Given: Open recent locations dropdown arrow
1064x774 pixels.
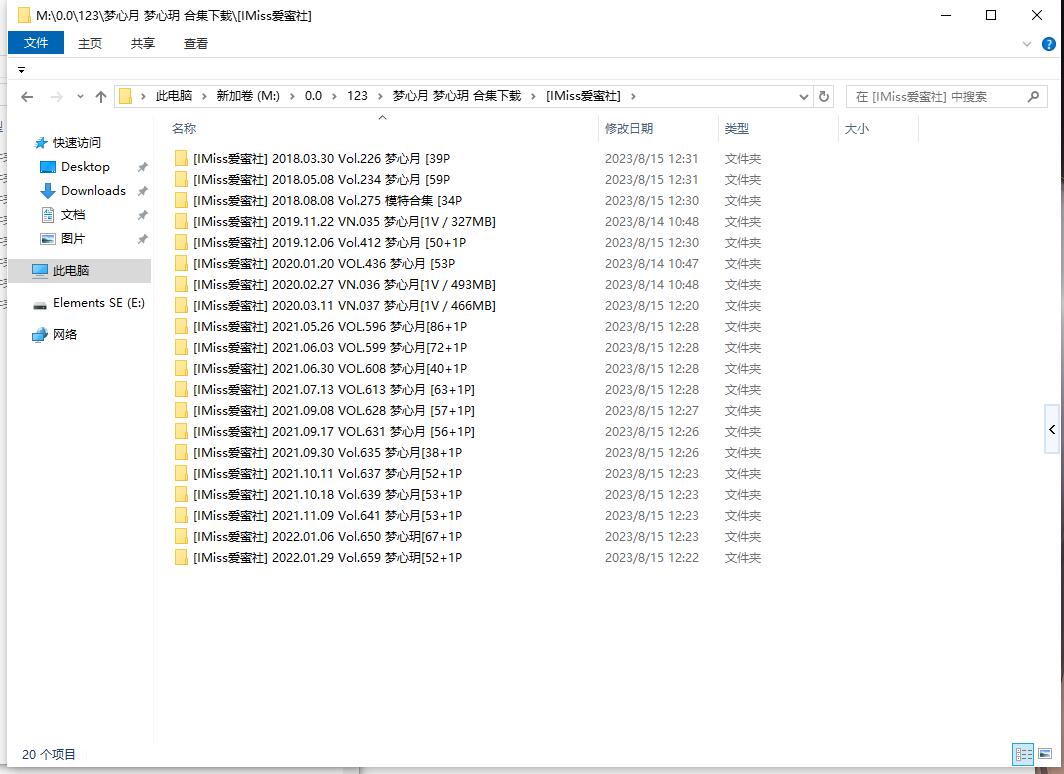Looking at the screenshot, I should click(80, 97).
